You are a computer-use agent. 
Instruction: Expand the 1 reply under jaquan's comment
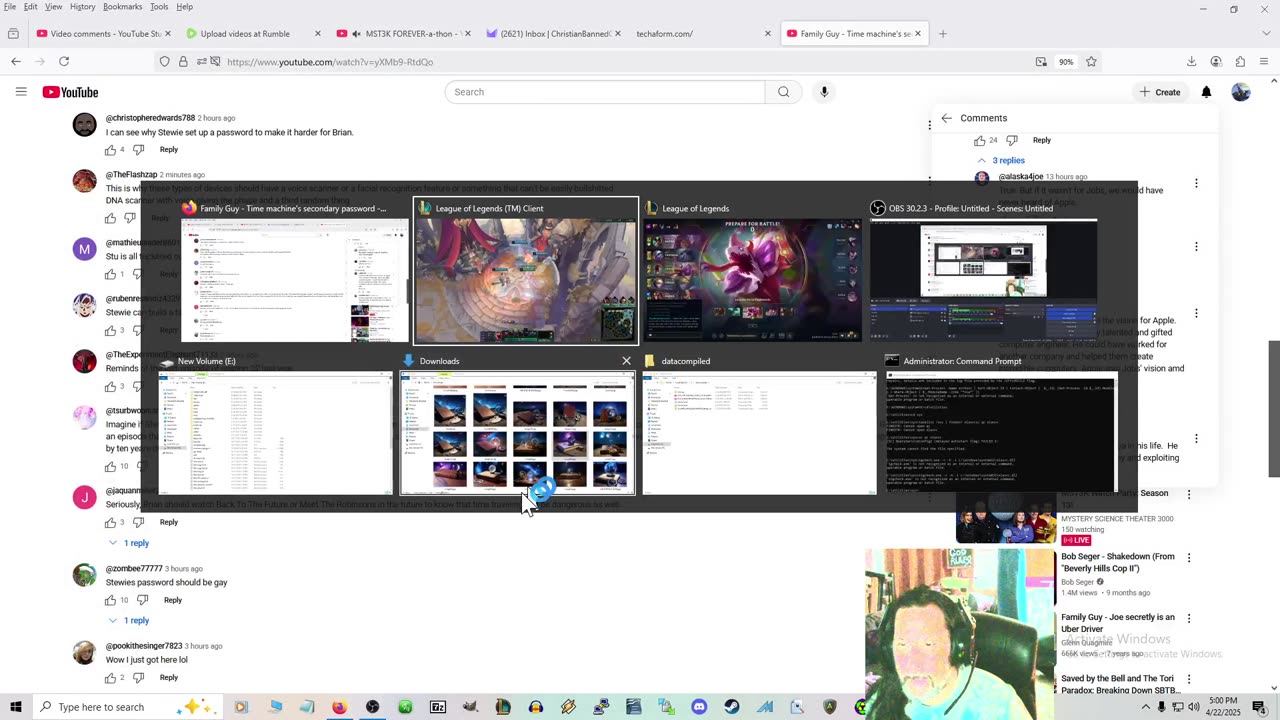pyautogui.click(x=128, y=543)
